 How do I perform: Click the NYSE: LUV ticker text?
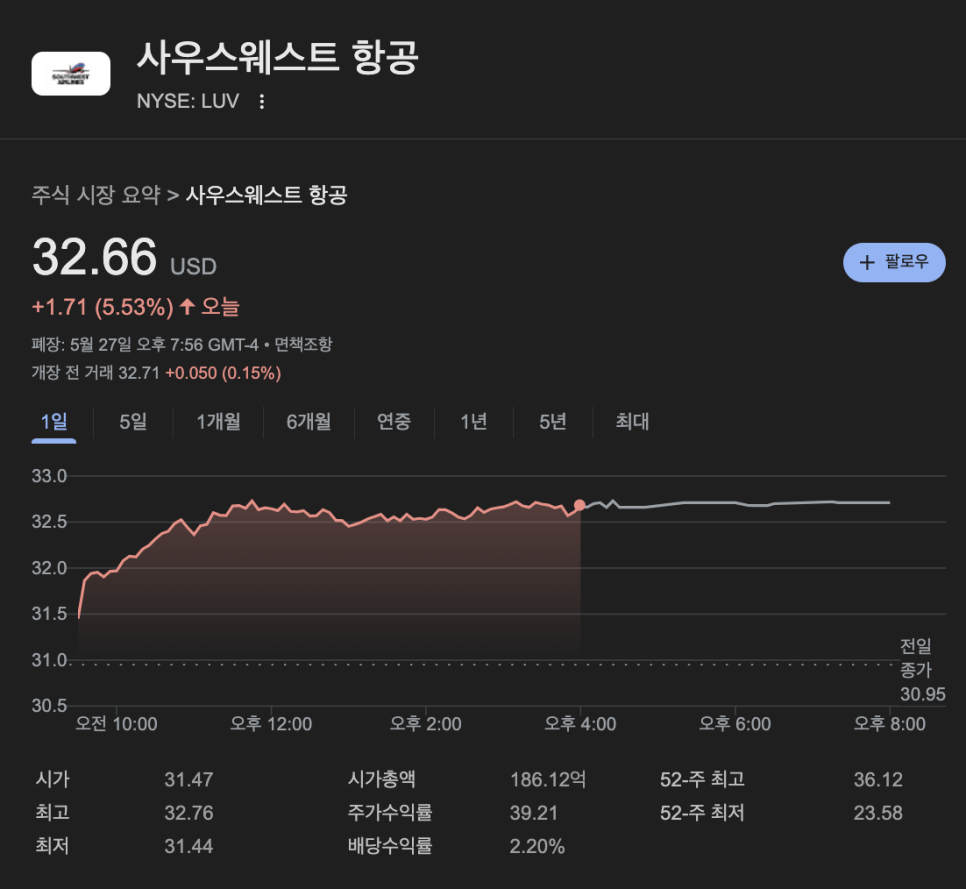(188, 101)
